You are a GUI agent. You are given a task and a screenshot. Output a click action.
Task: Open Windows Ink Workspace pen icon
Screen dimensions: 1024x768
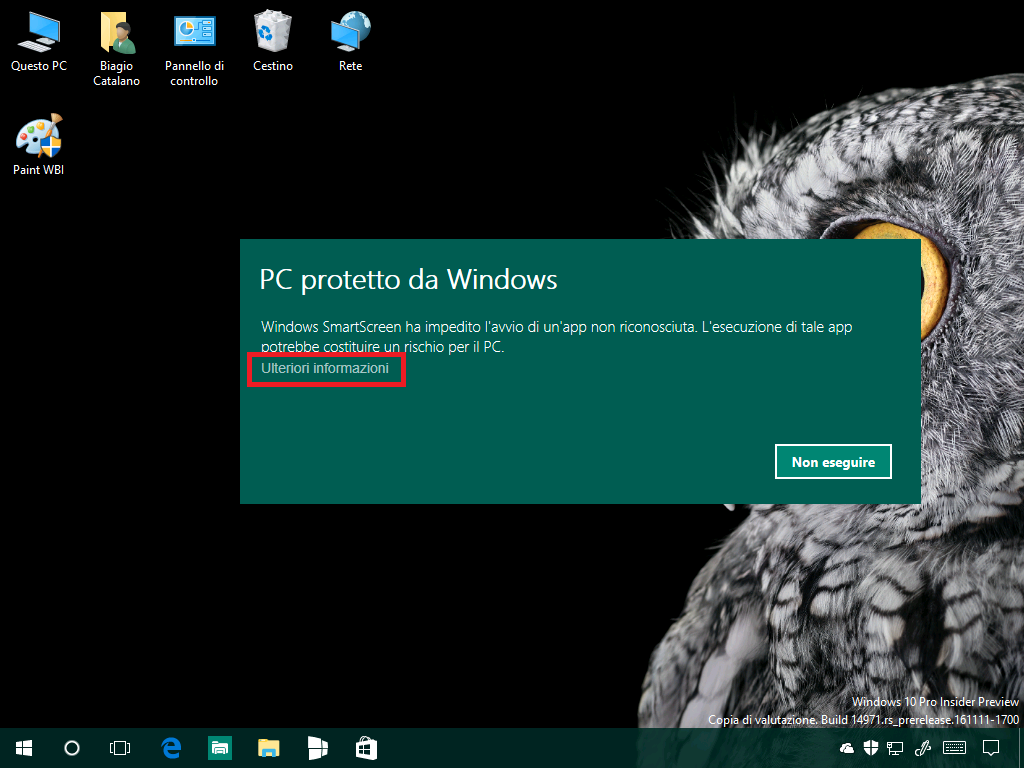pos(922,748)
